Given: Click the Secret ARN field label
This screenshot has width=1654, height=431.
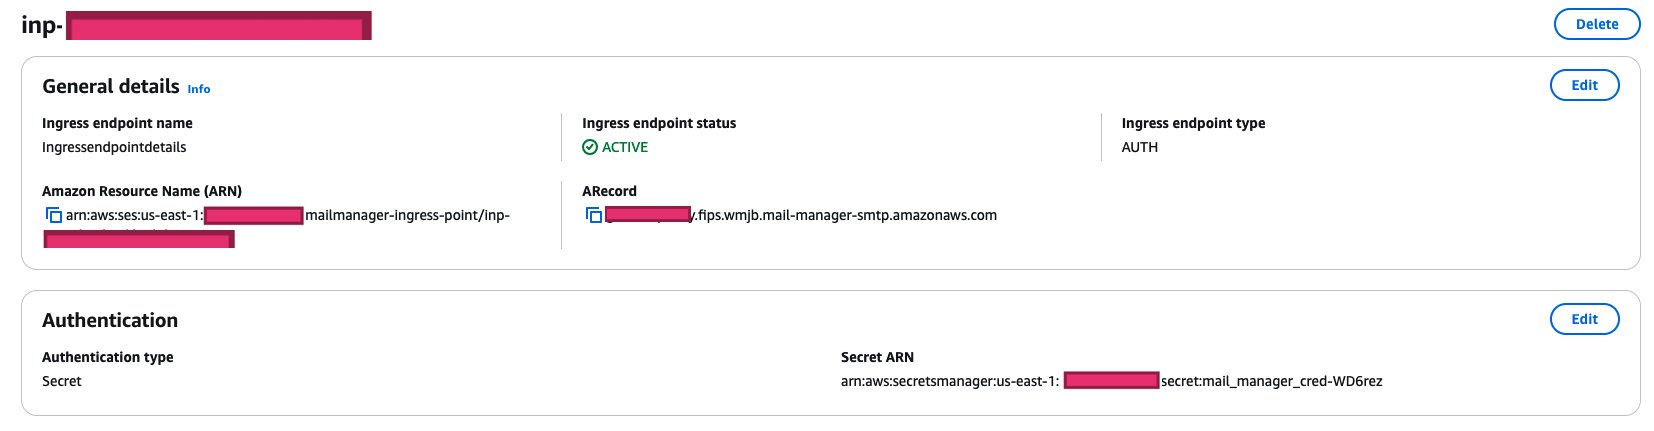Looking at the screenshot, I should point(877,357).
